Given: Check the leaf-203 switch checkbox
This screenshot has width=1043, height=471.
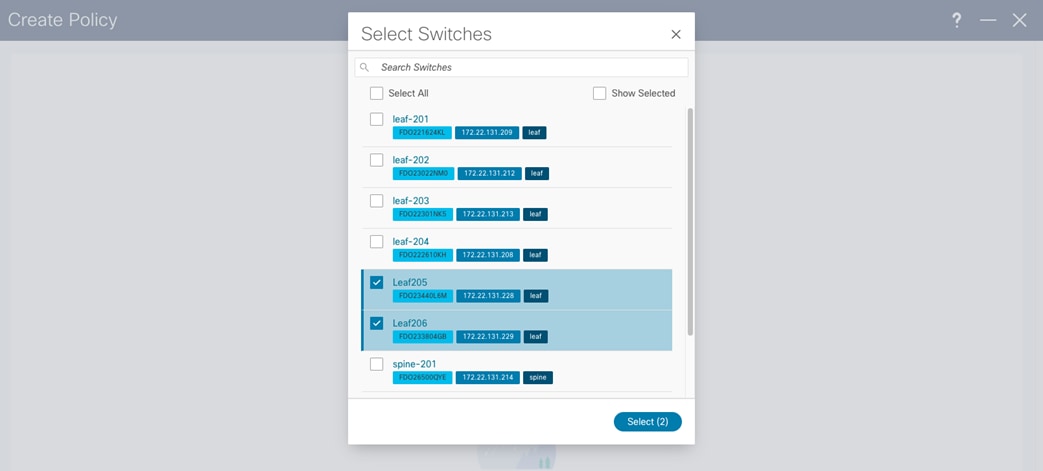Looking at the screenshot, I should 376,200.
